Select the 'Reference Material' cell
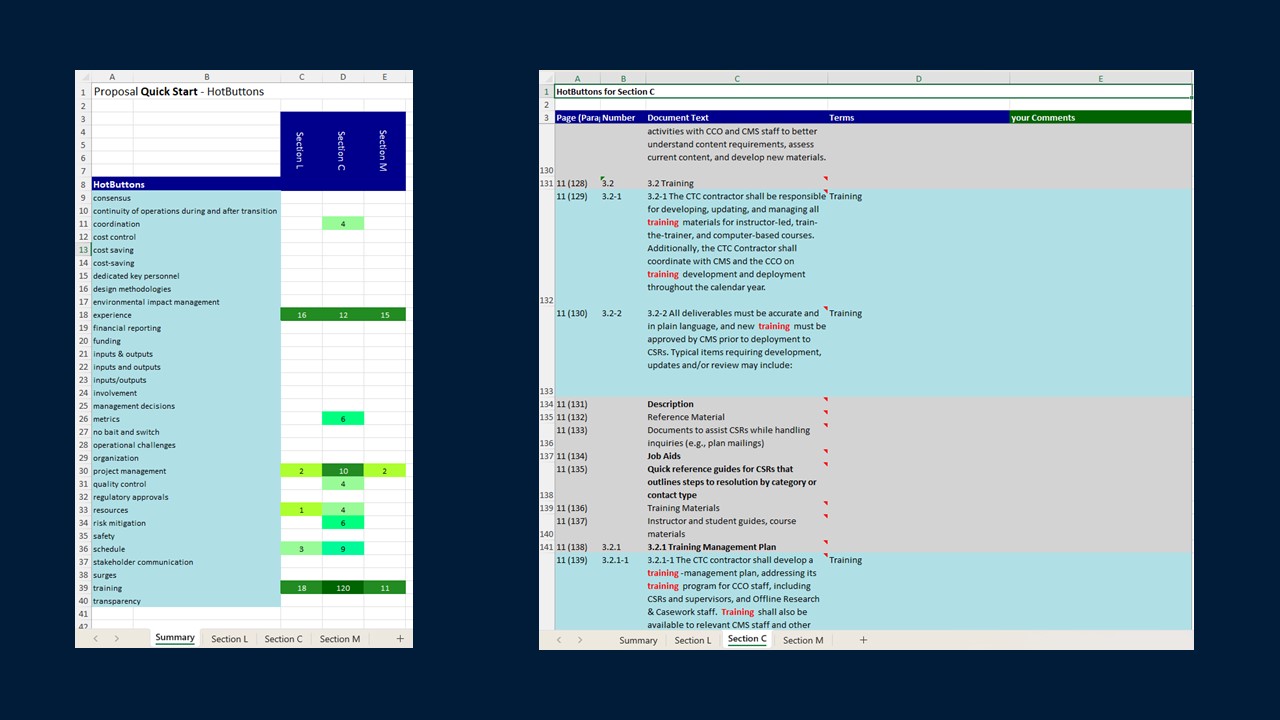Viewport: 1280px width, 720px height. 737,417
